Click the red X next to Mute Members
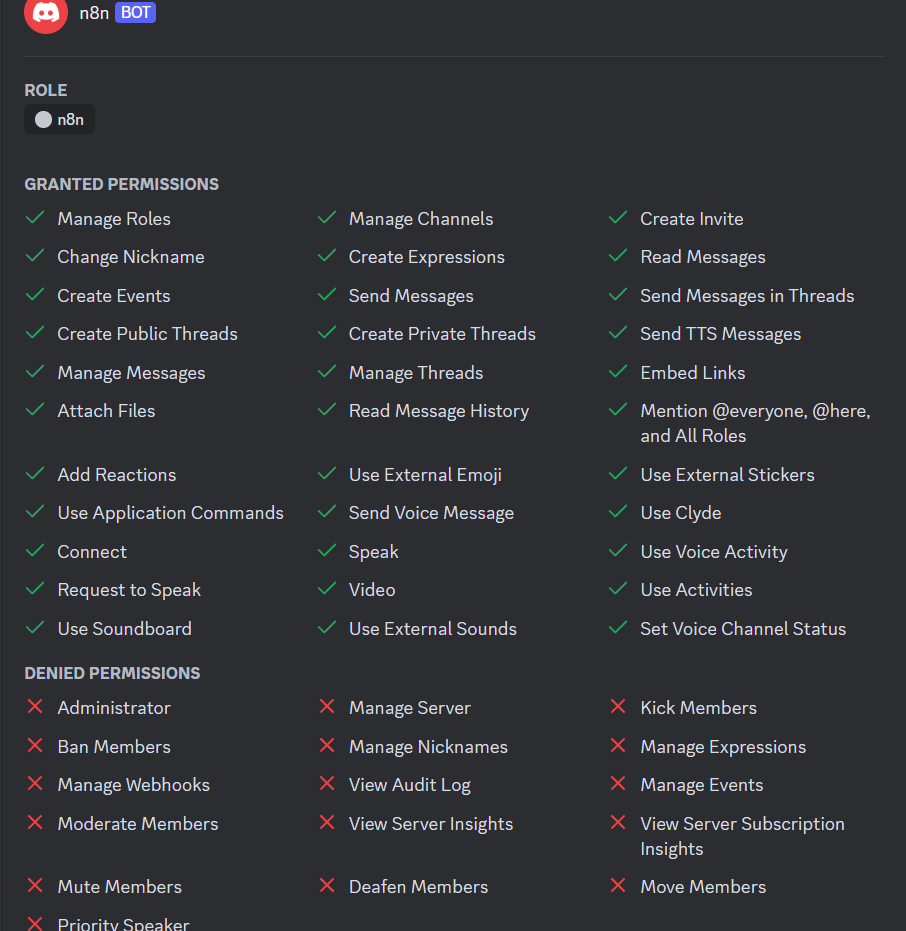 35,886
